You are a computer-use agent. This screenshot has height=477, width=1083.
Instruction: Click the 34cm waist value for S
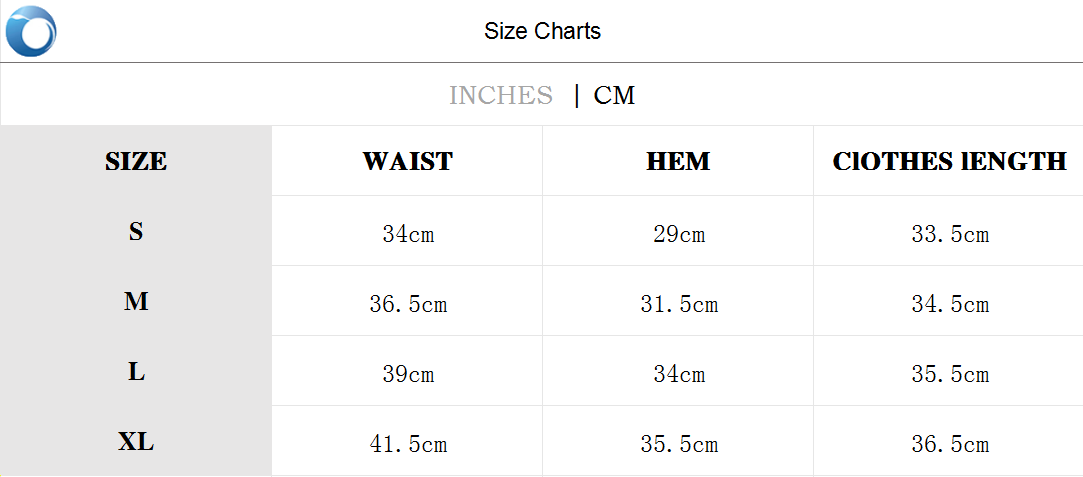(x=408, y=235)
